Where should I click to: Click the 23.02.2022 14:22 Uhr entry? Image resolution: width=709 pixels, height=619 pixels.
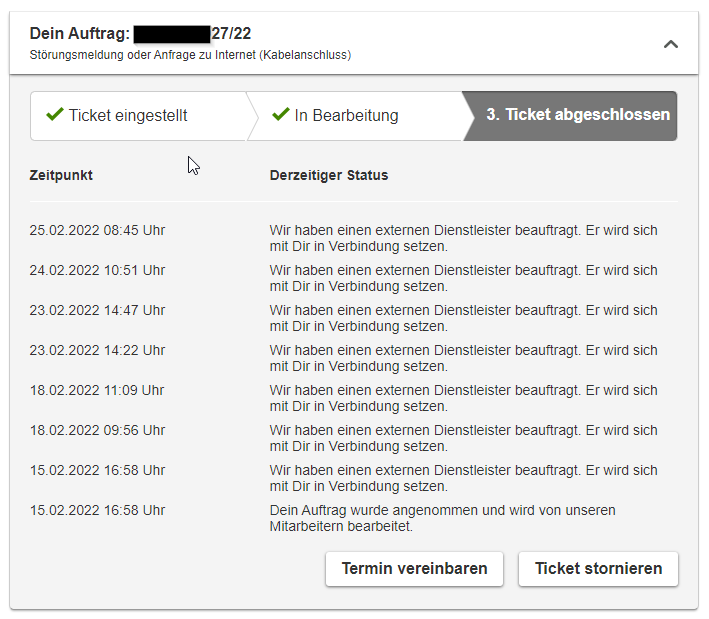[x=97, y=350]
